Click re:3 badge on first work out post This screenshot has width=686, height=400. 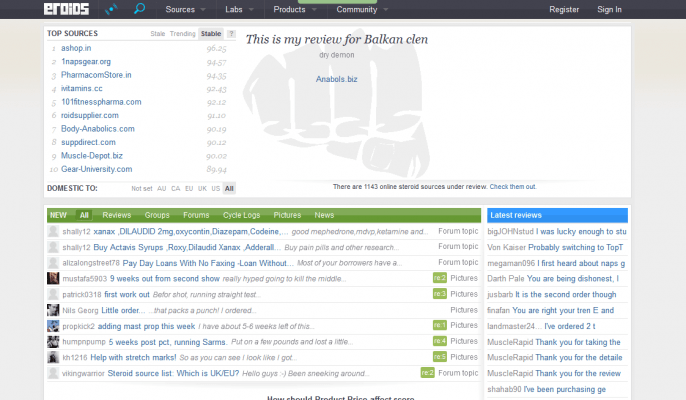click(440, 294)
